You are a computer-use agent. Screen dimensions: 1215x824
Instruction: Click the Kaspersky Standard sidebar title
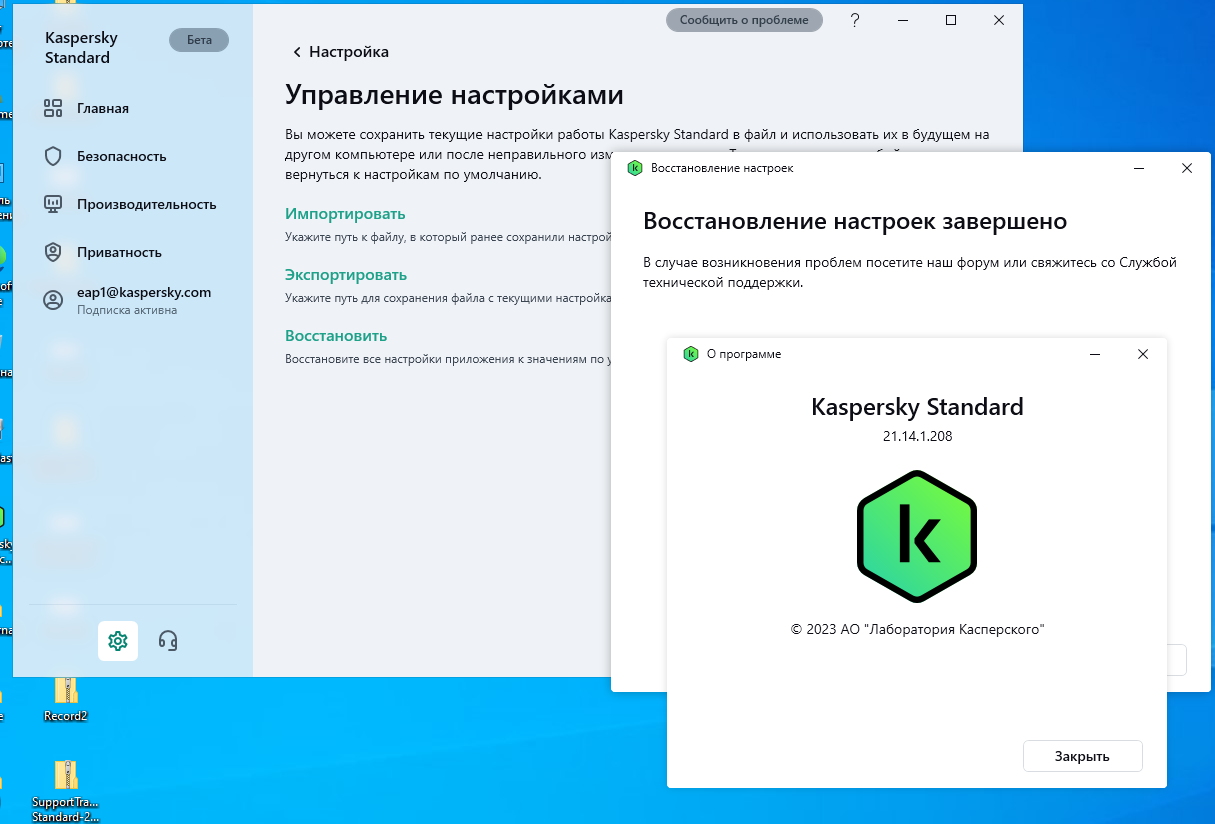(x=81, y=48)
